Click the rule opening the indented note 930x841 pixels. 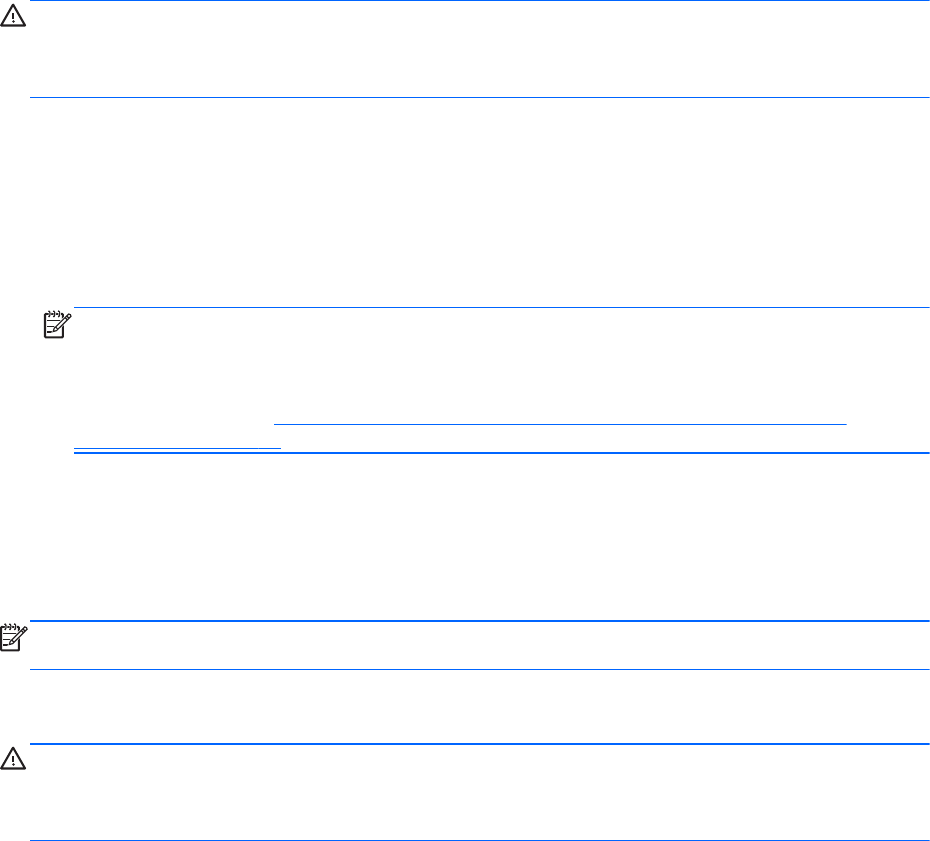[500, 308]
